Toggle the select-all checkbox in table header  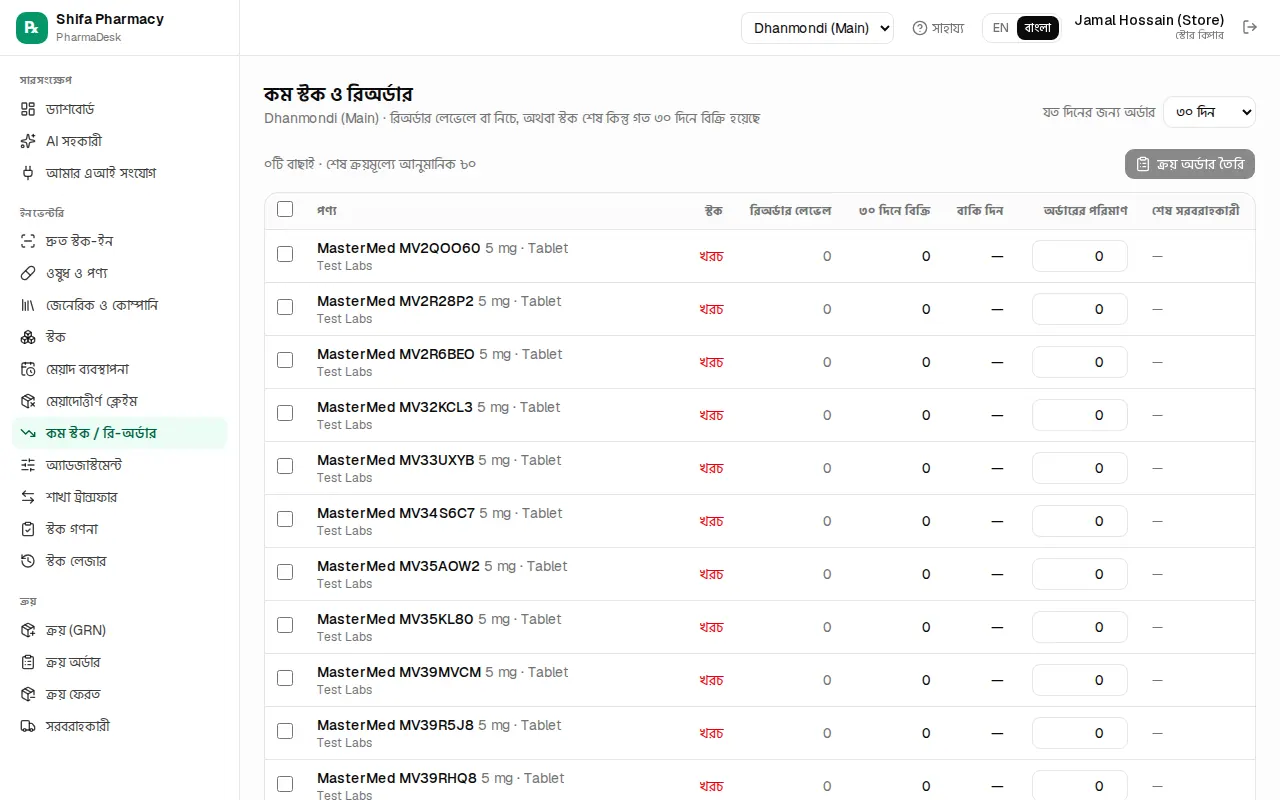coord(285,209)
